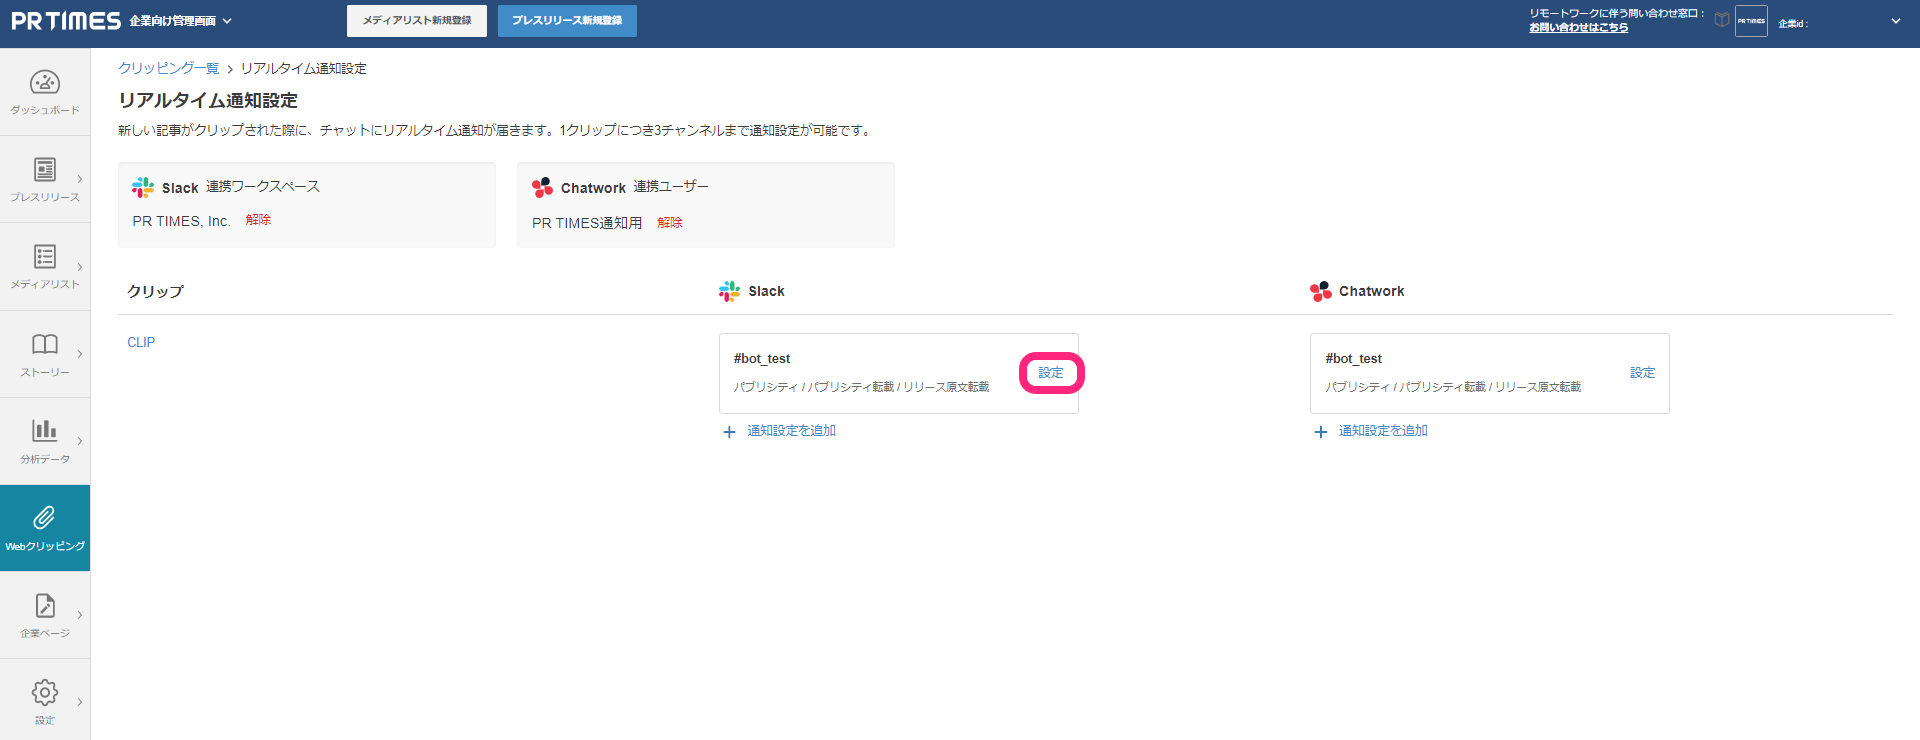Click 通知設定を追加 under Slack
Image resolution: width=1920 pixels, height=740 pixels.
click(x=791, y=431)
